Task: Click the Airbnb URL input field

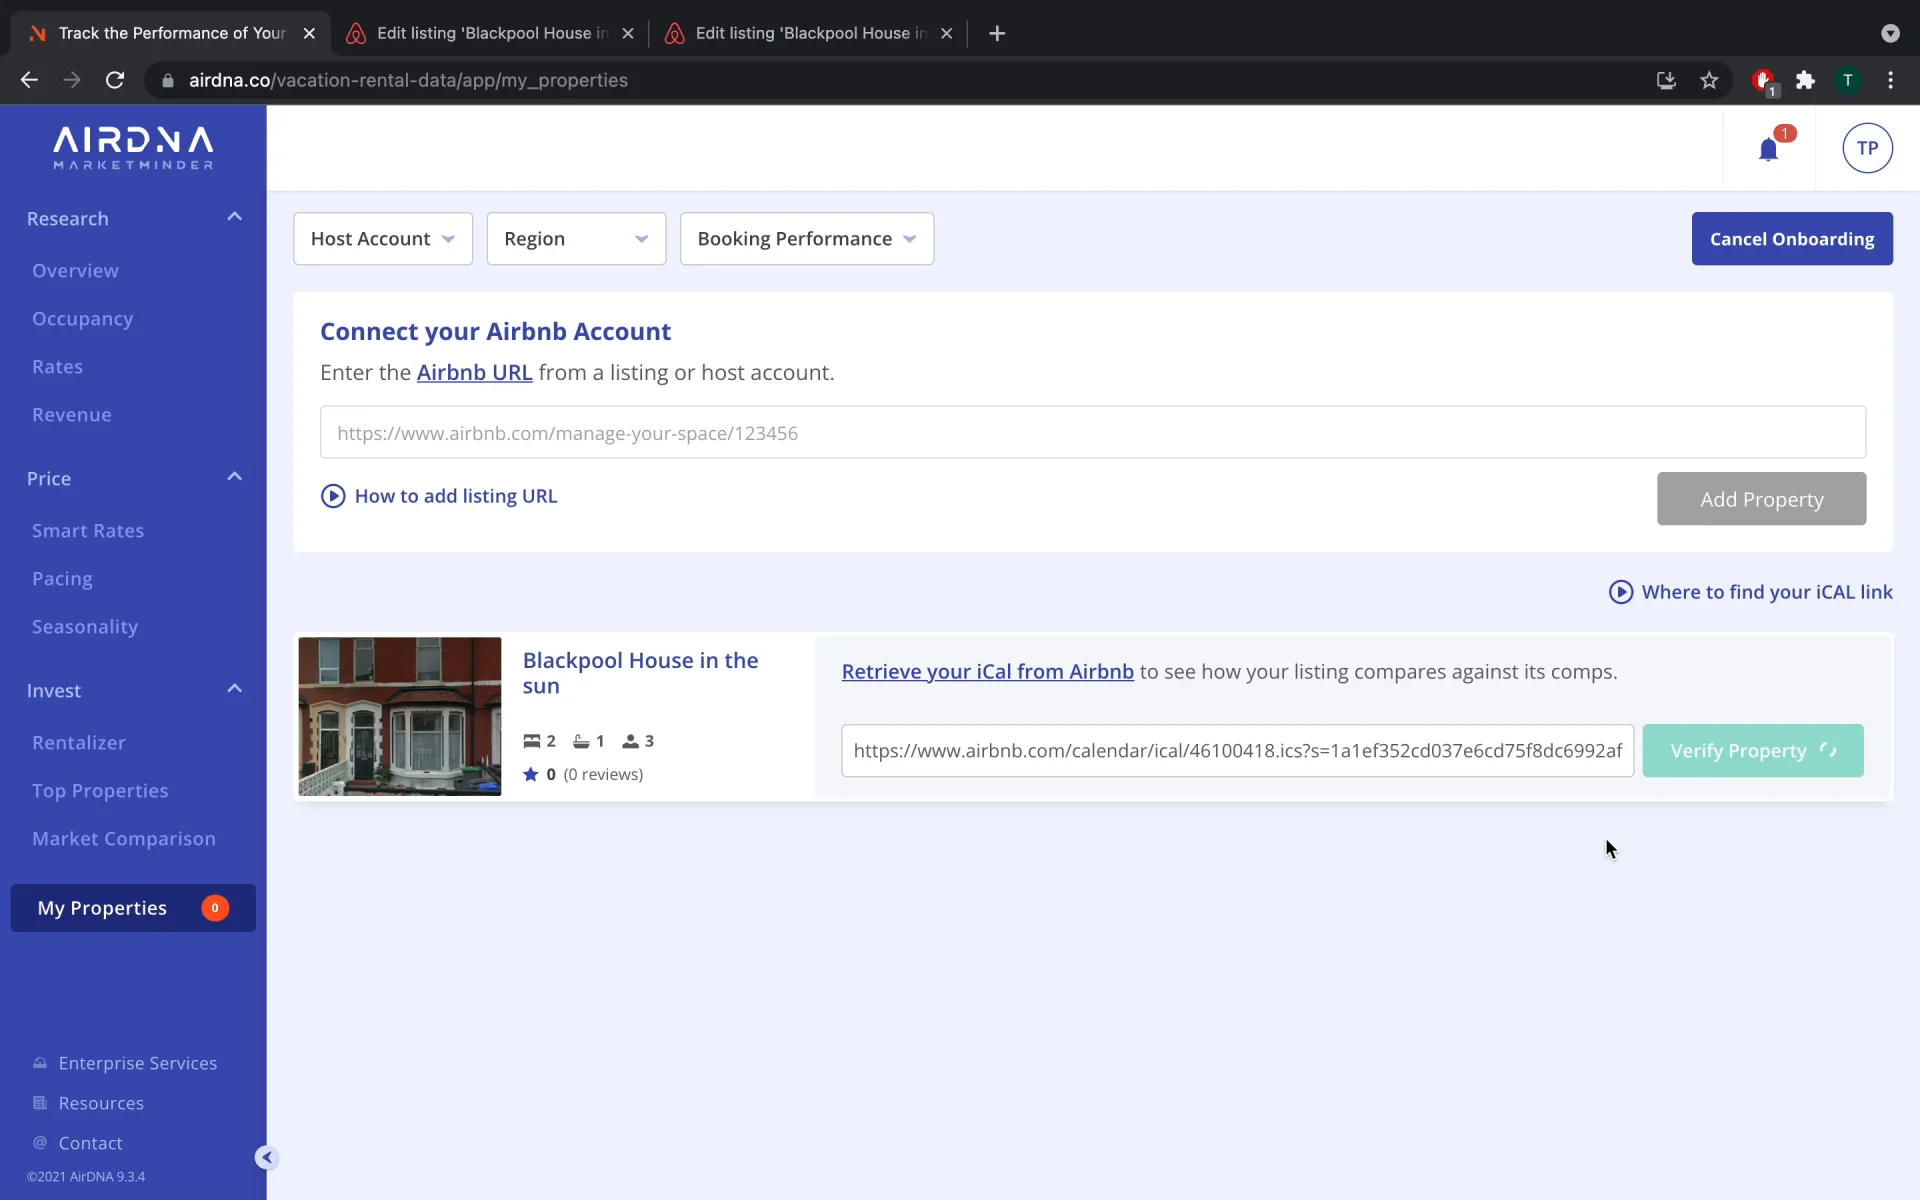Action: tap(1093, 432)
